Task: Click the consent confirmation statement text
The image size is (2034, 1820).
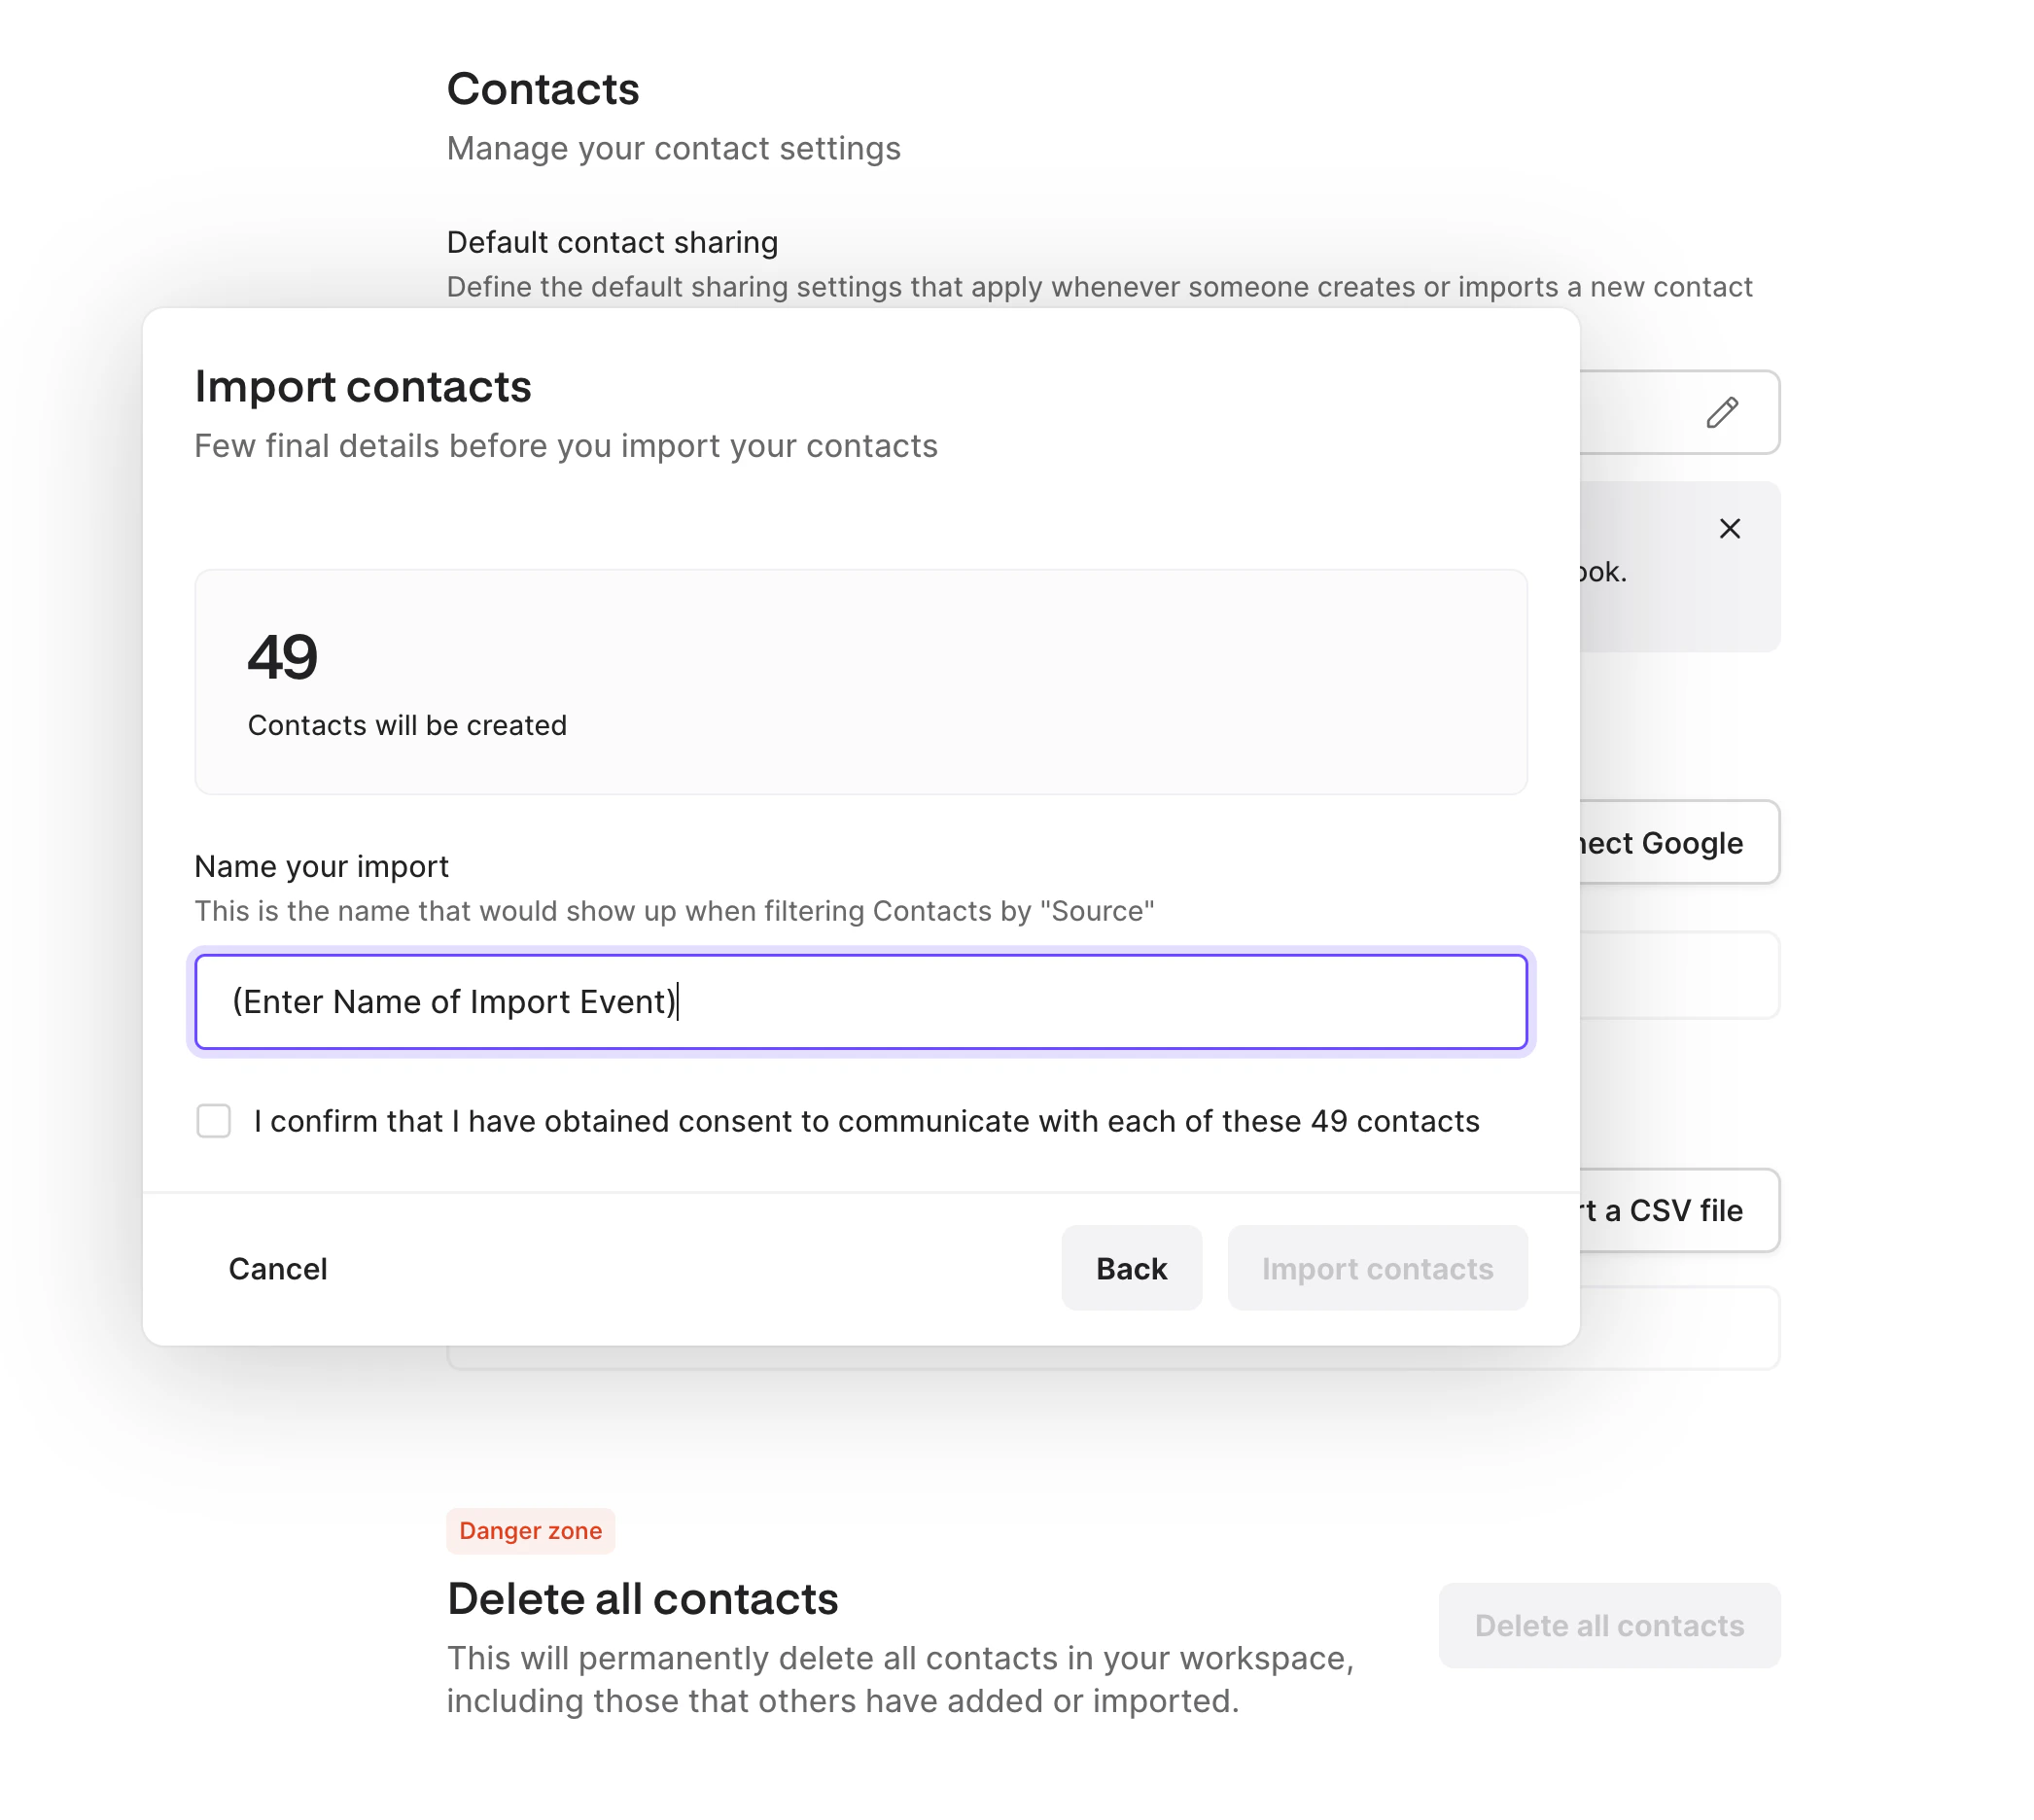Action: click(x=866, y=1121)
